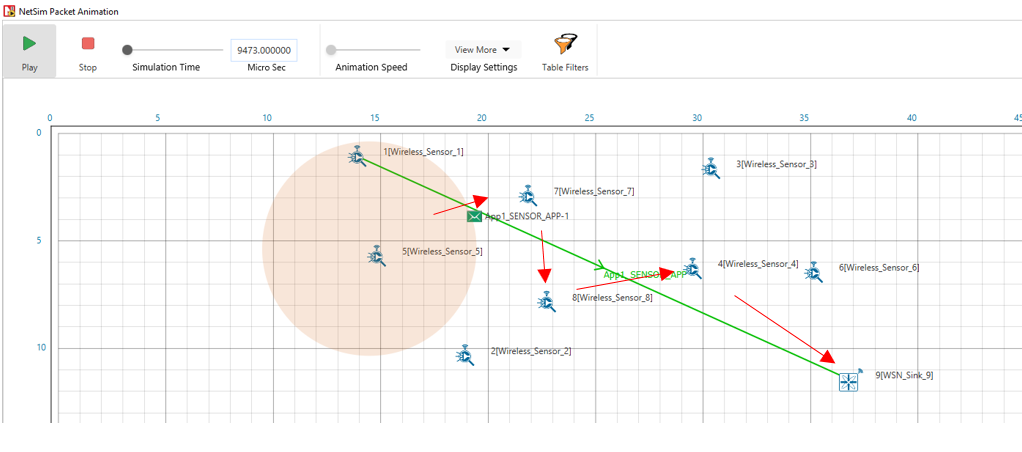Click the 4[Wireless_Sensor_4] label
The height and width of the screenshot is (452, 1022).
pyautogui.click(x=758, y=264)
